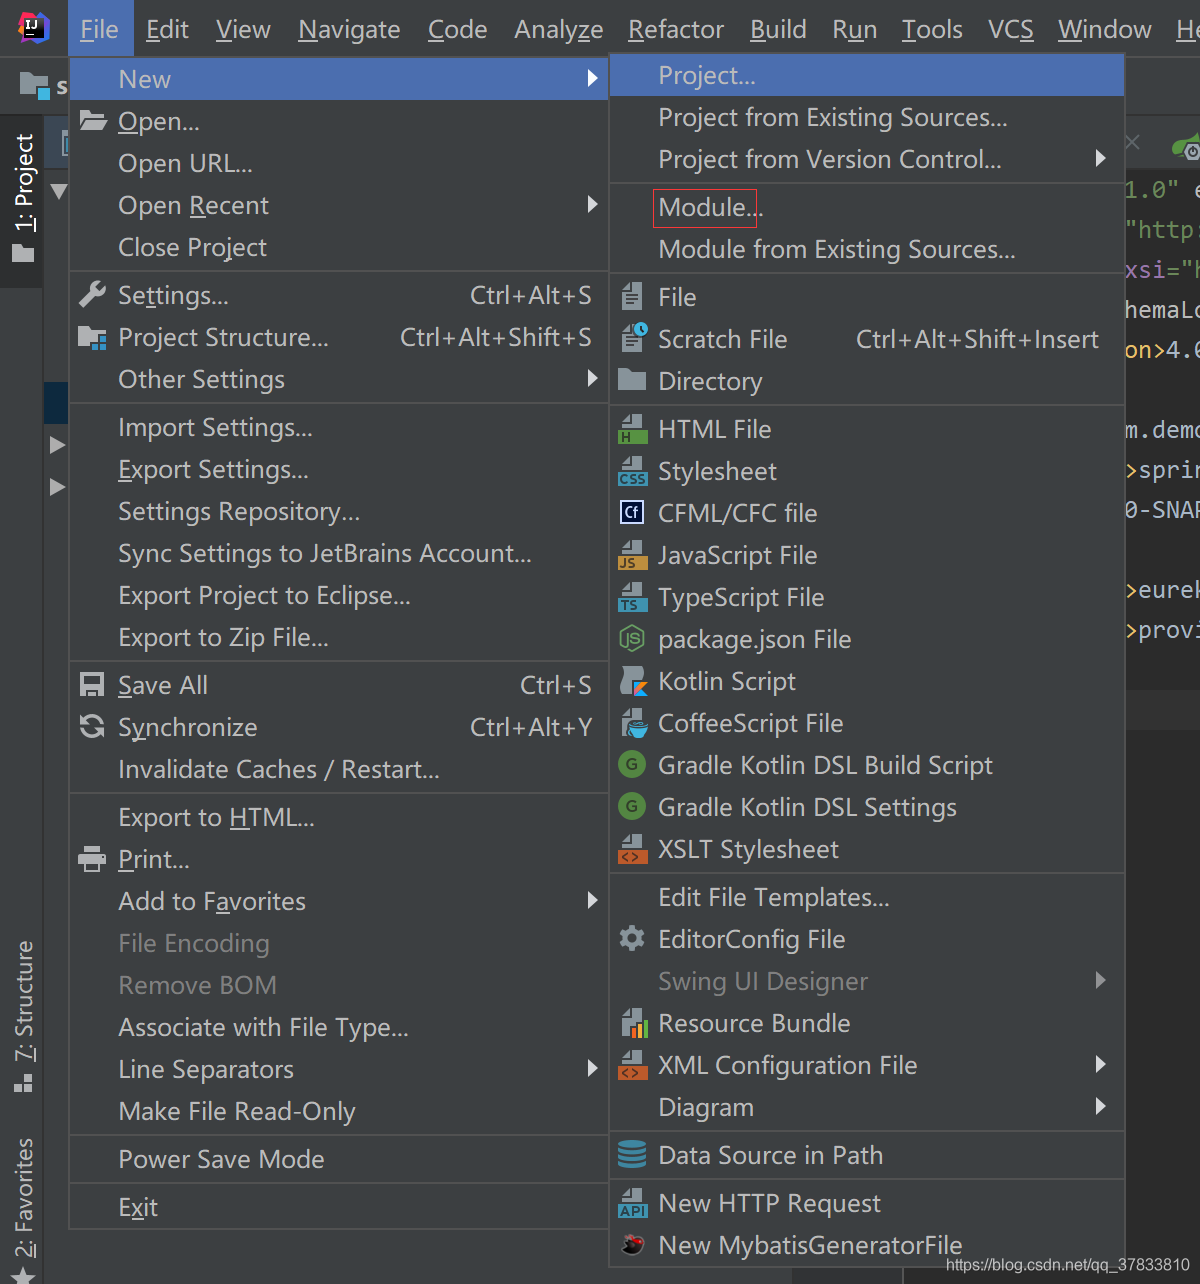Viewport: 1200px width, 1284px height.
Task: Click the New MybatisGeneratorFile icon
Action: (x=632, y=1245)
